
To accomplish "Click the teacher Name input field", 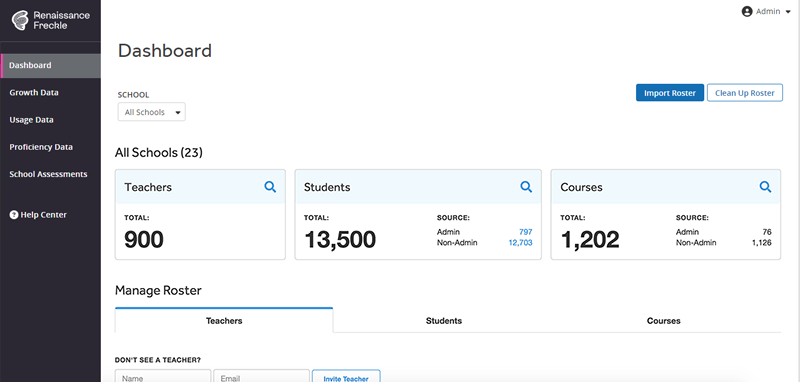I will click(x=163, y=376).
